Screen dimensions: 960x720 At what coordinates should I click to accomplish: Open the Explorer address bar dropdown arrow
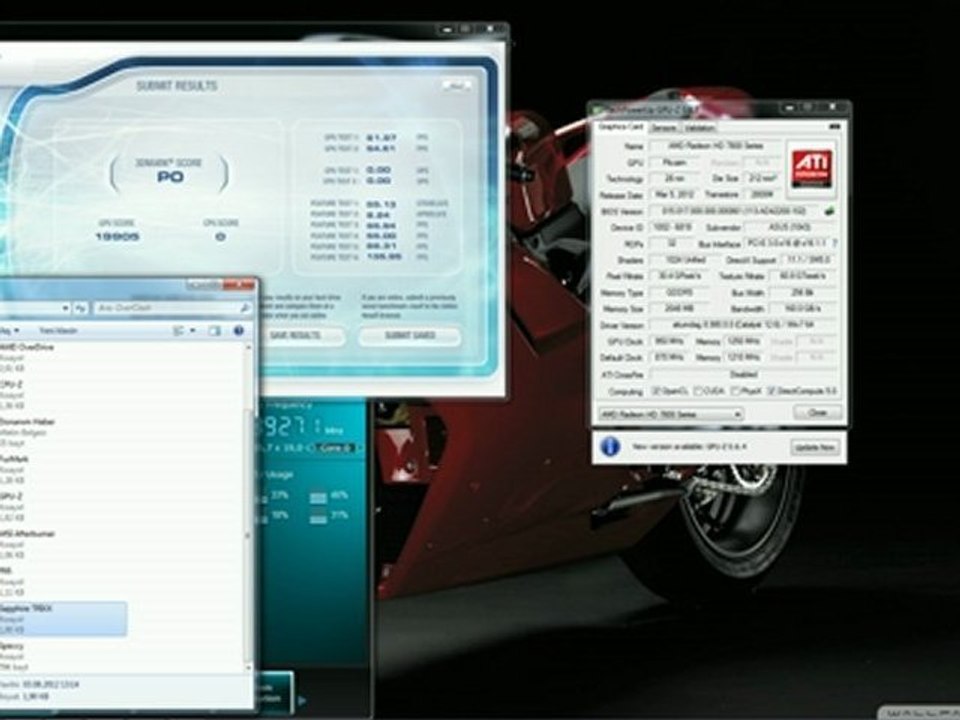[x=65, y=308]
